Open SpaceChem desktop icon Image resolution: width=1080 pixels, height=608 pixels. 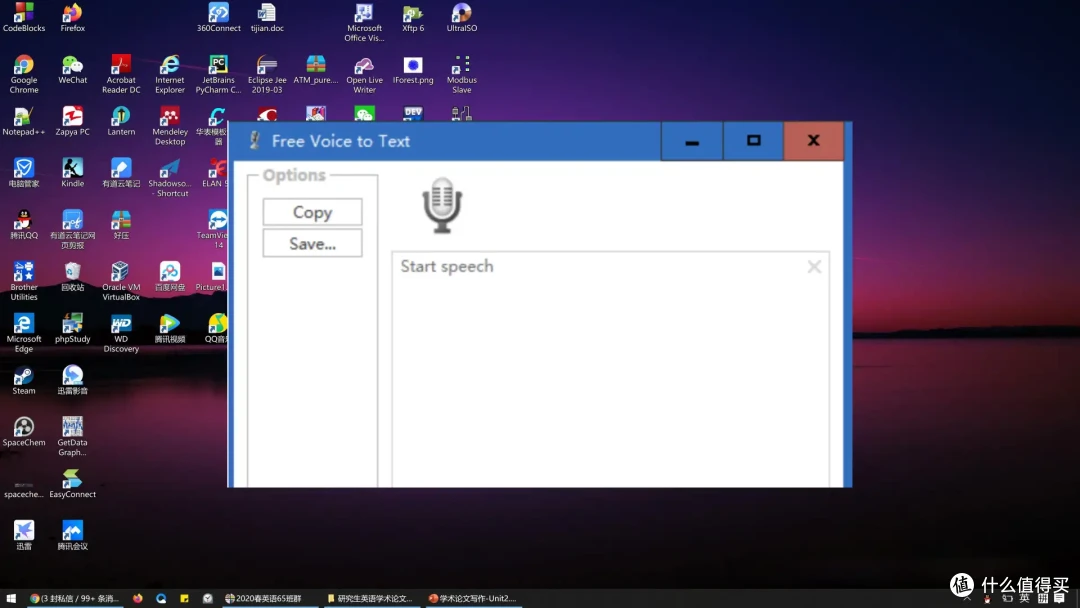pyautogui.click(x=24, y=432)
